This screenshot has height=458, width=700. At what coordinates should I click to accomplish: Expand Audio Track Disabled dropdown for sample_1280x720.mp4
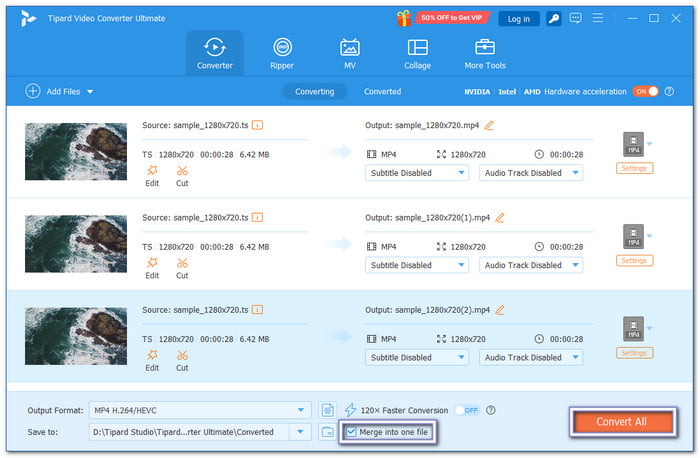click(531, 173)
